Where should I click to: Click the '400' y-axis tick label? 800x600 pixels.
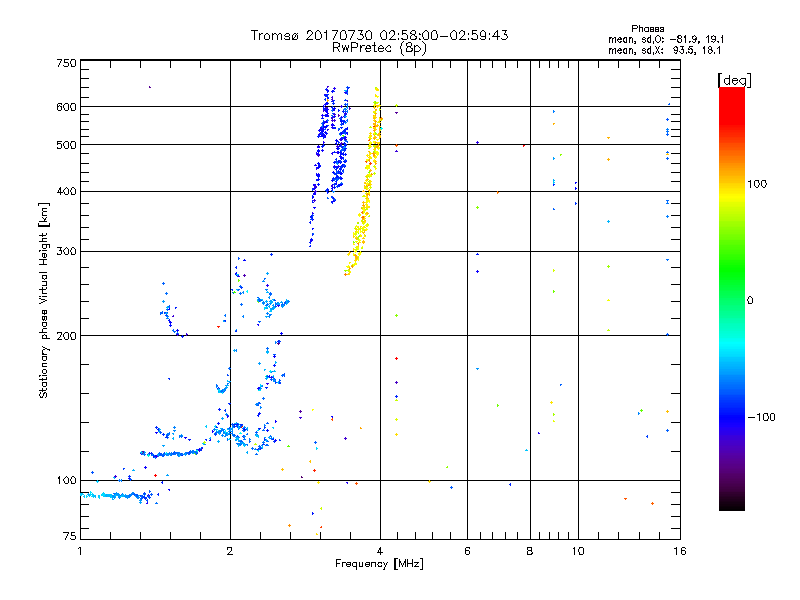coord(66,191)
